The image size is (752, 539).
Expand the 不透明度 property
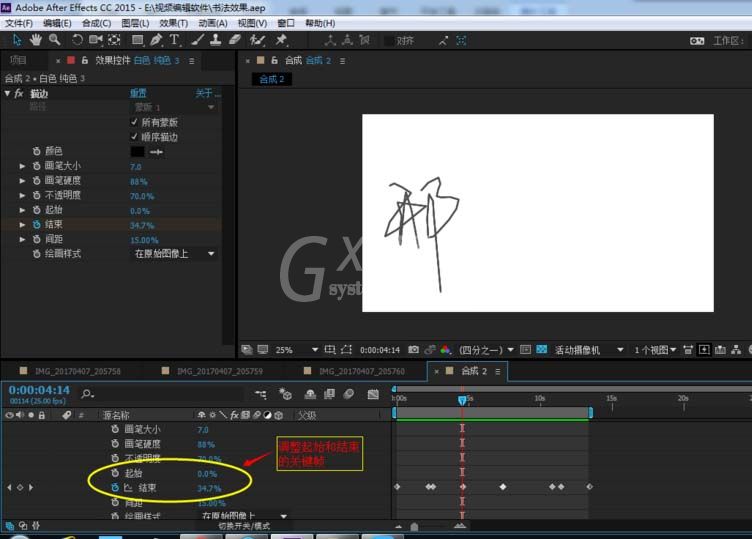coord(22,195)
